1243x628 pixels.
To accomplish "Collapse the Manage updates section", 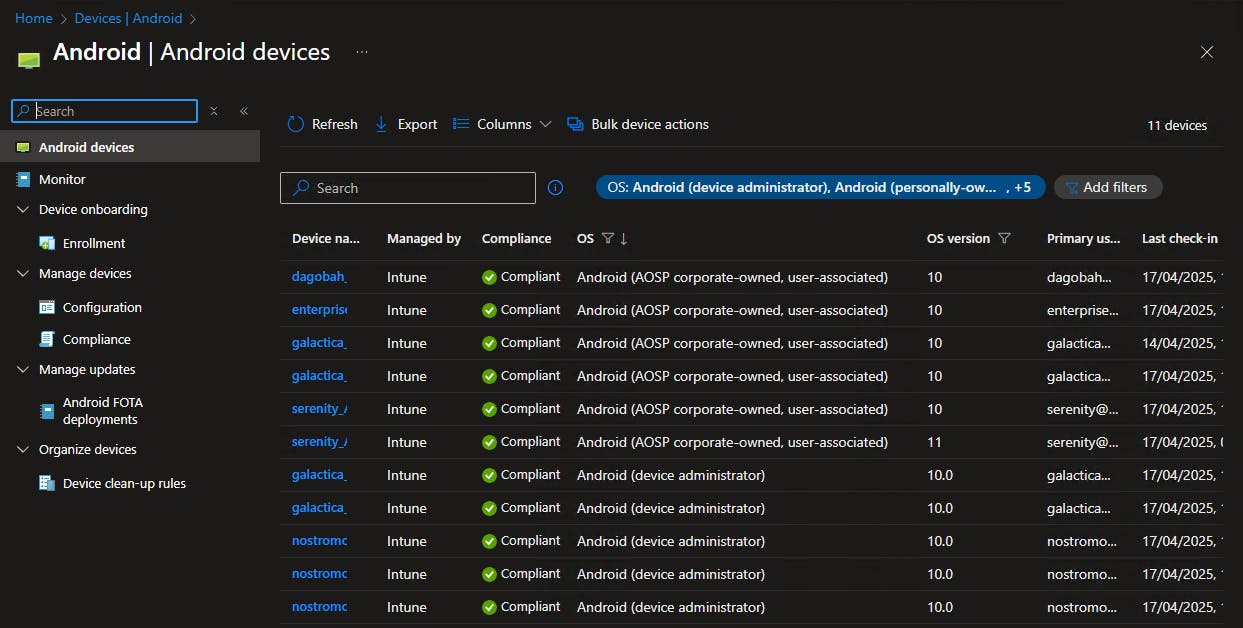I will [24, 370].
